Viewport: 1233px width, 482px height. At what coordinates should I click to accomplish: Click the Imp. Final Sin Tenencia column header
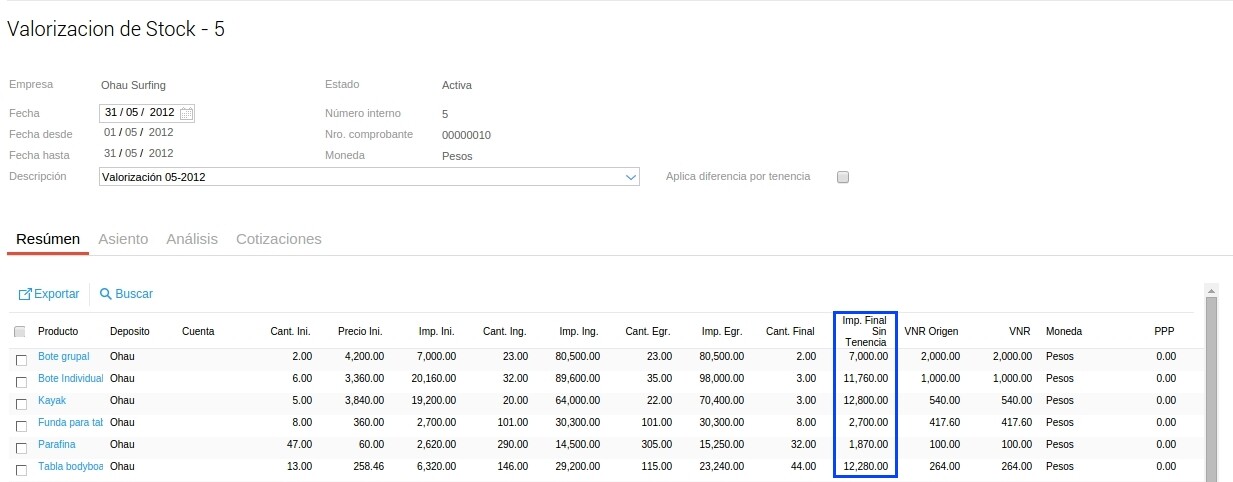point(864,331)
